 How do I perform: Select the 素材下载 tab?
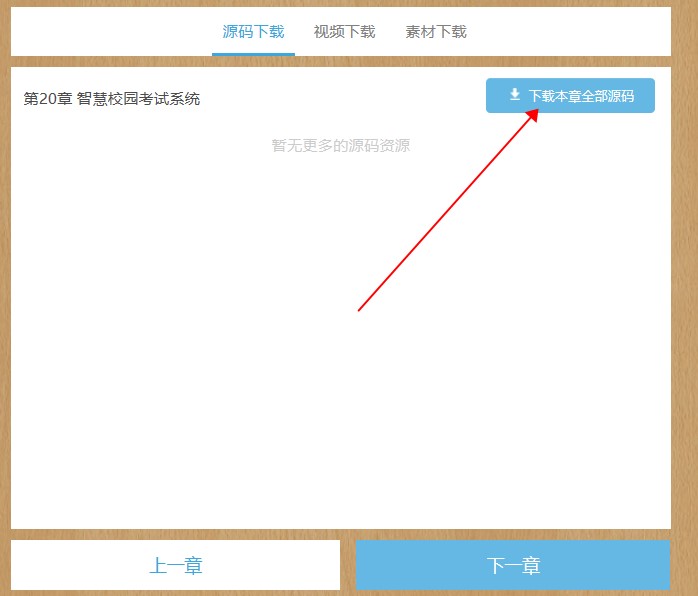tap(436, 32)
